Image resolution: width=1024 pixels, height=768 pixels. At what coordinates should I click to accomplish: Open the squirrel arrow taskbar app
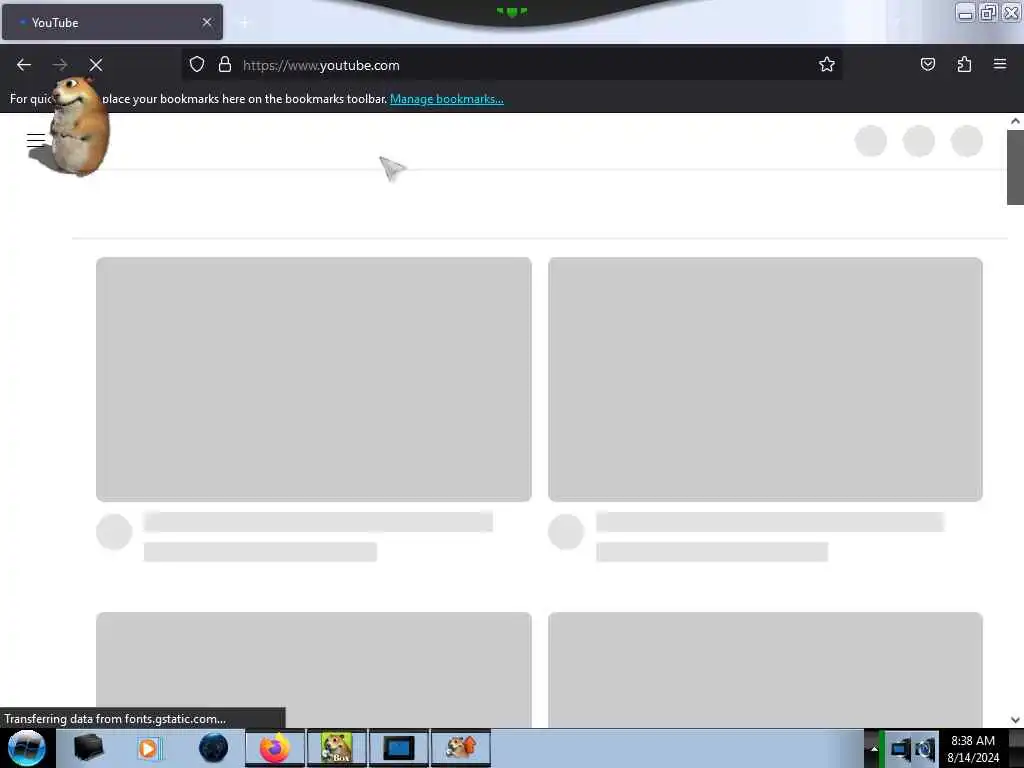[x=460, y=748]
